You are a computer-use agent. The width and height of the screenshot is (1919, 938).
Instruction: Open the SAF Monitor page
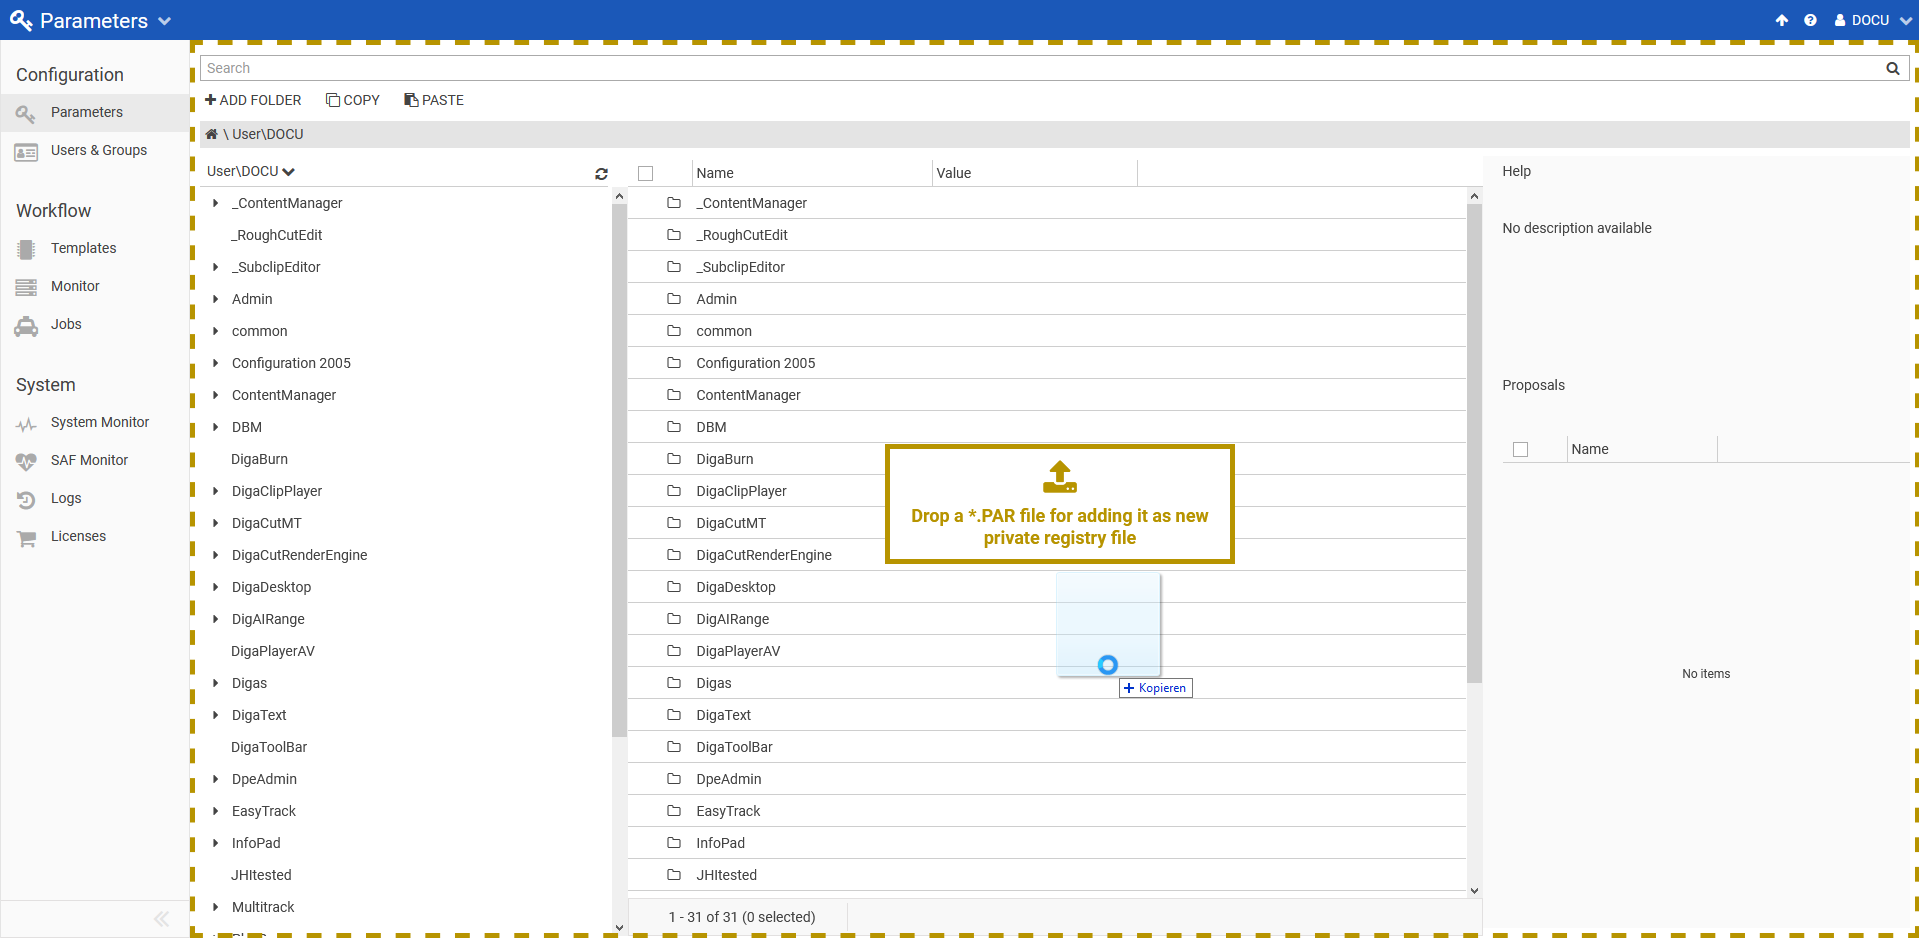(x=89, y=460)
